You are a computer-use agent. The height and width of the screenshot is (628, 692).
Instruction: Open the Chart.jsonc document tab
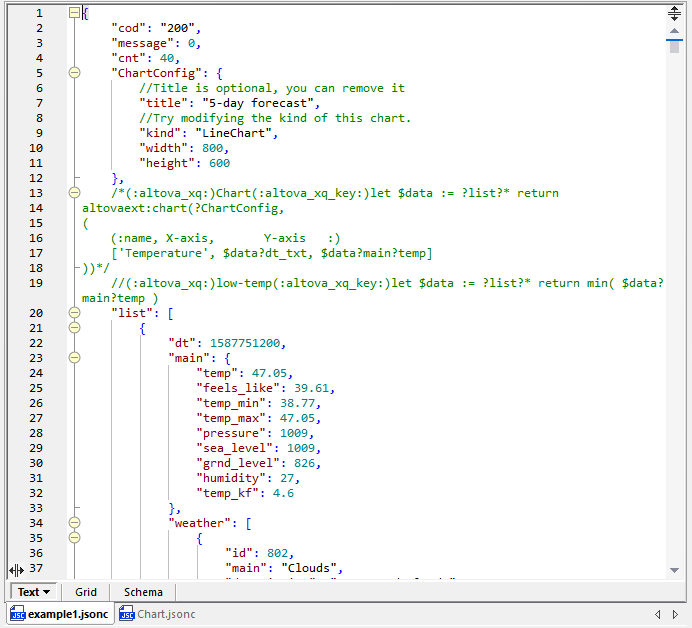tap(165, 614)
